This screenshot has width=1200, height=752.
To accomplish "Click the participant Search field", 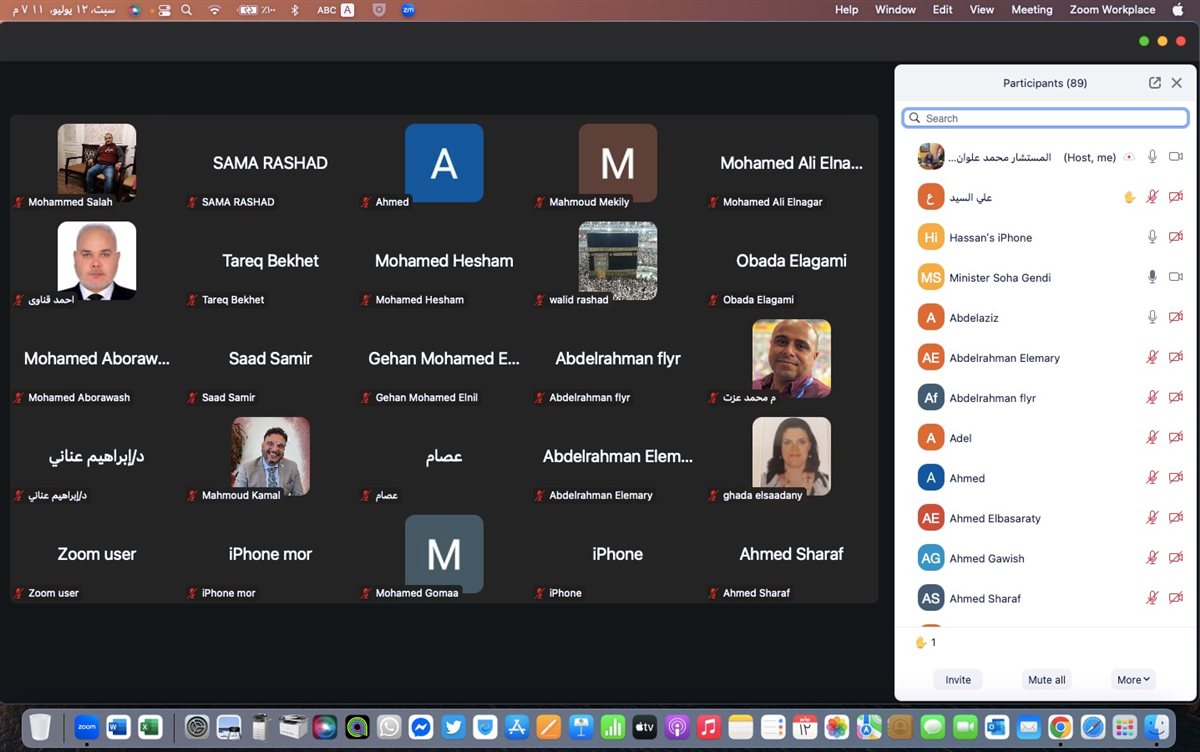I will (x=1046, y=118).
